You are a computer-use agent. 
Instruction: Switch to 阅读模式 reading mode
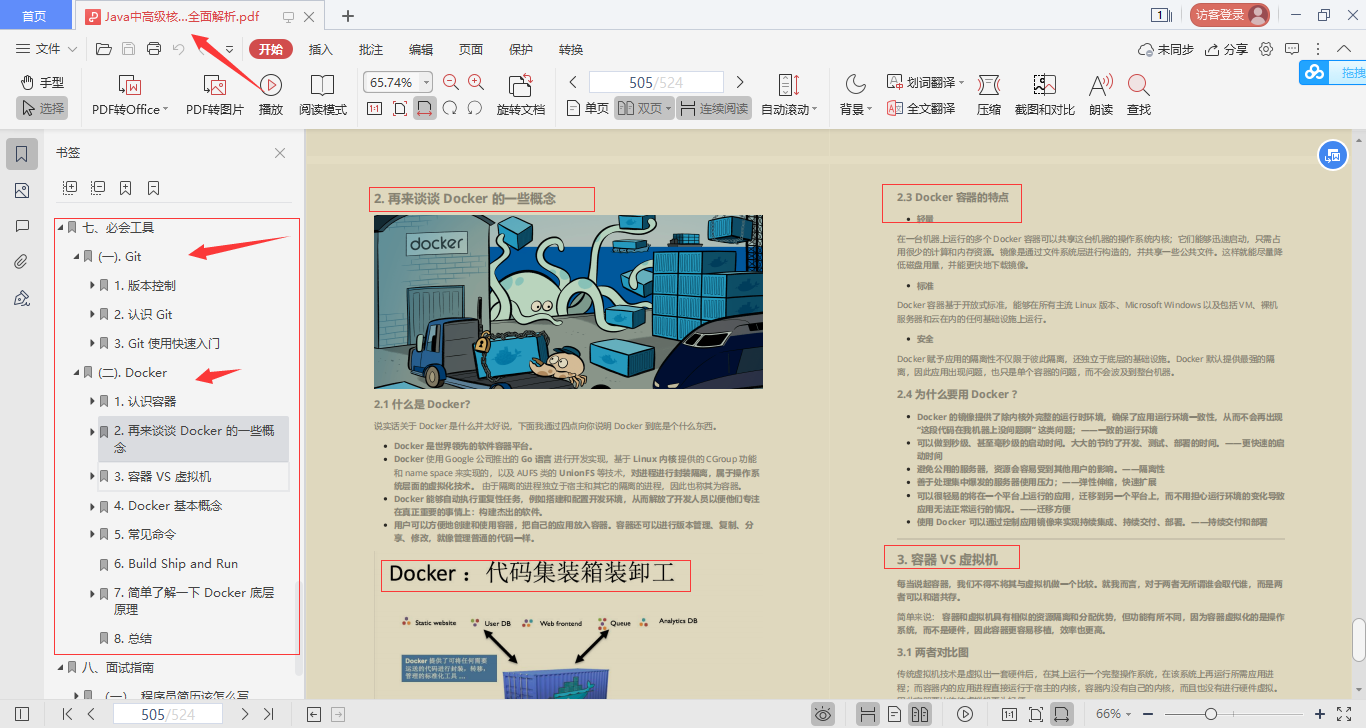323,96
